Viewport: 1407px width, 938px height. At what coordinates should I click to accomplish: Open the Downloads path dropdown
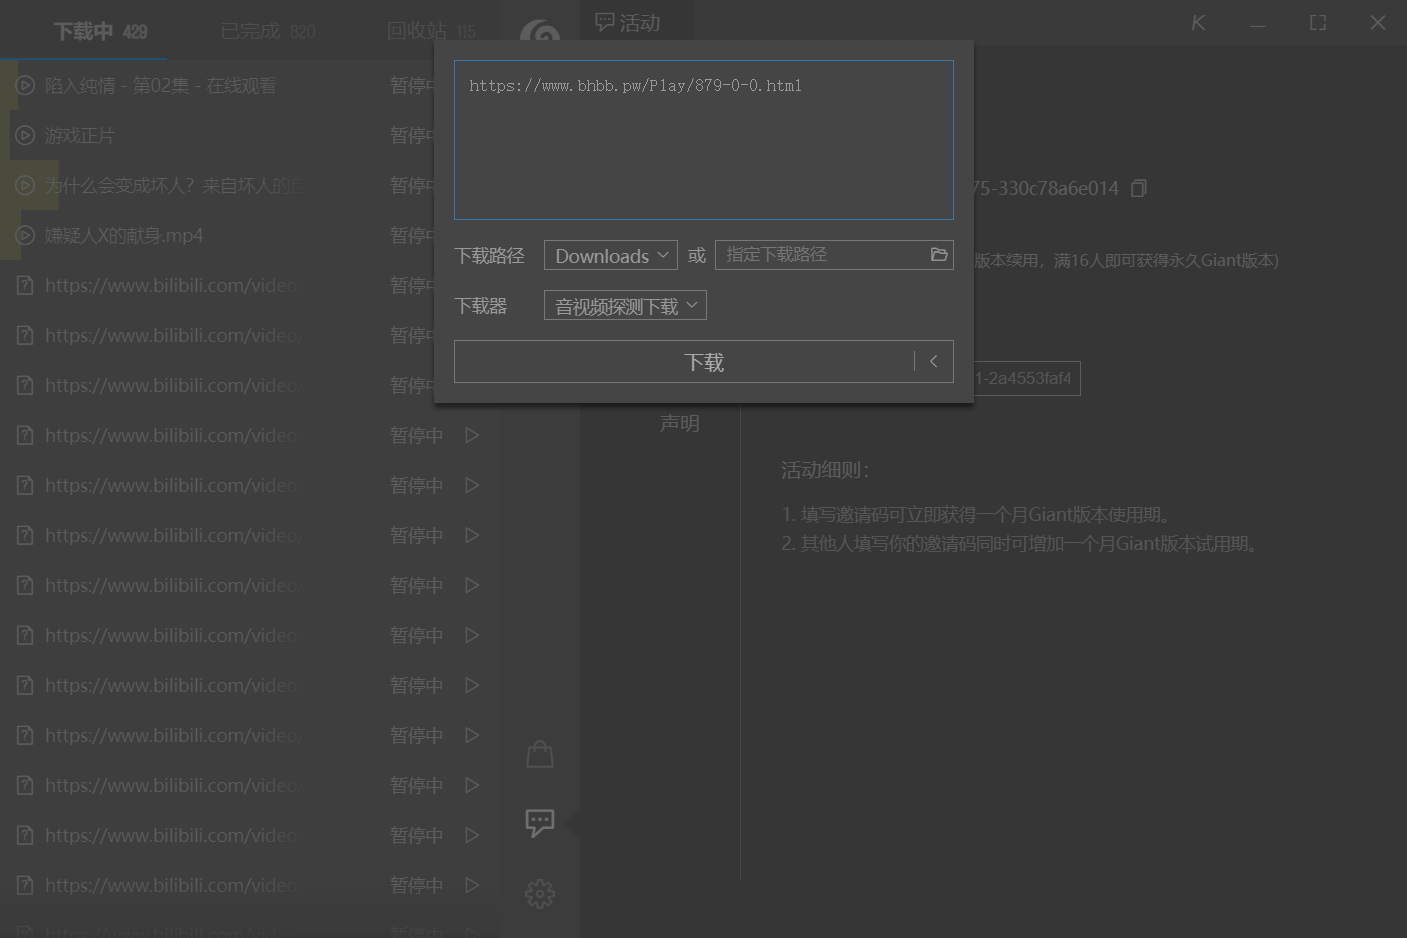611,255
